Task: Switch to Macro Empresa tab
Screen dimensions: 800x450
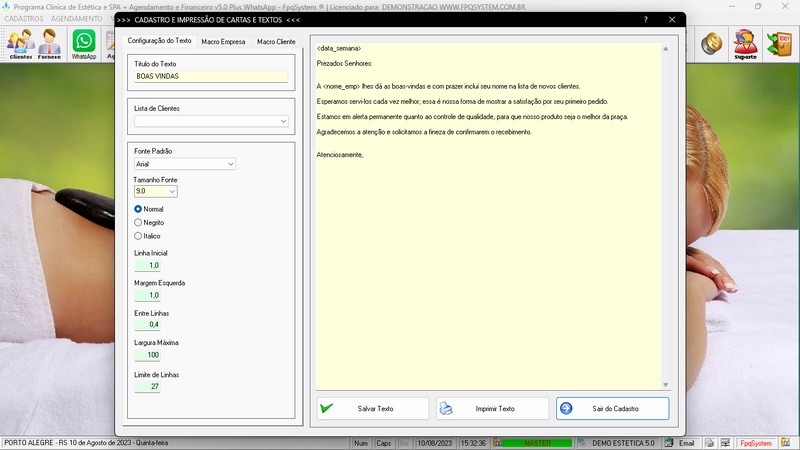Action: click(223, 41)
